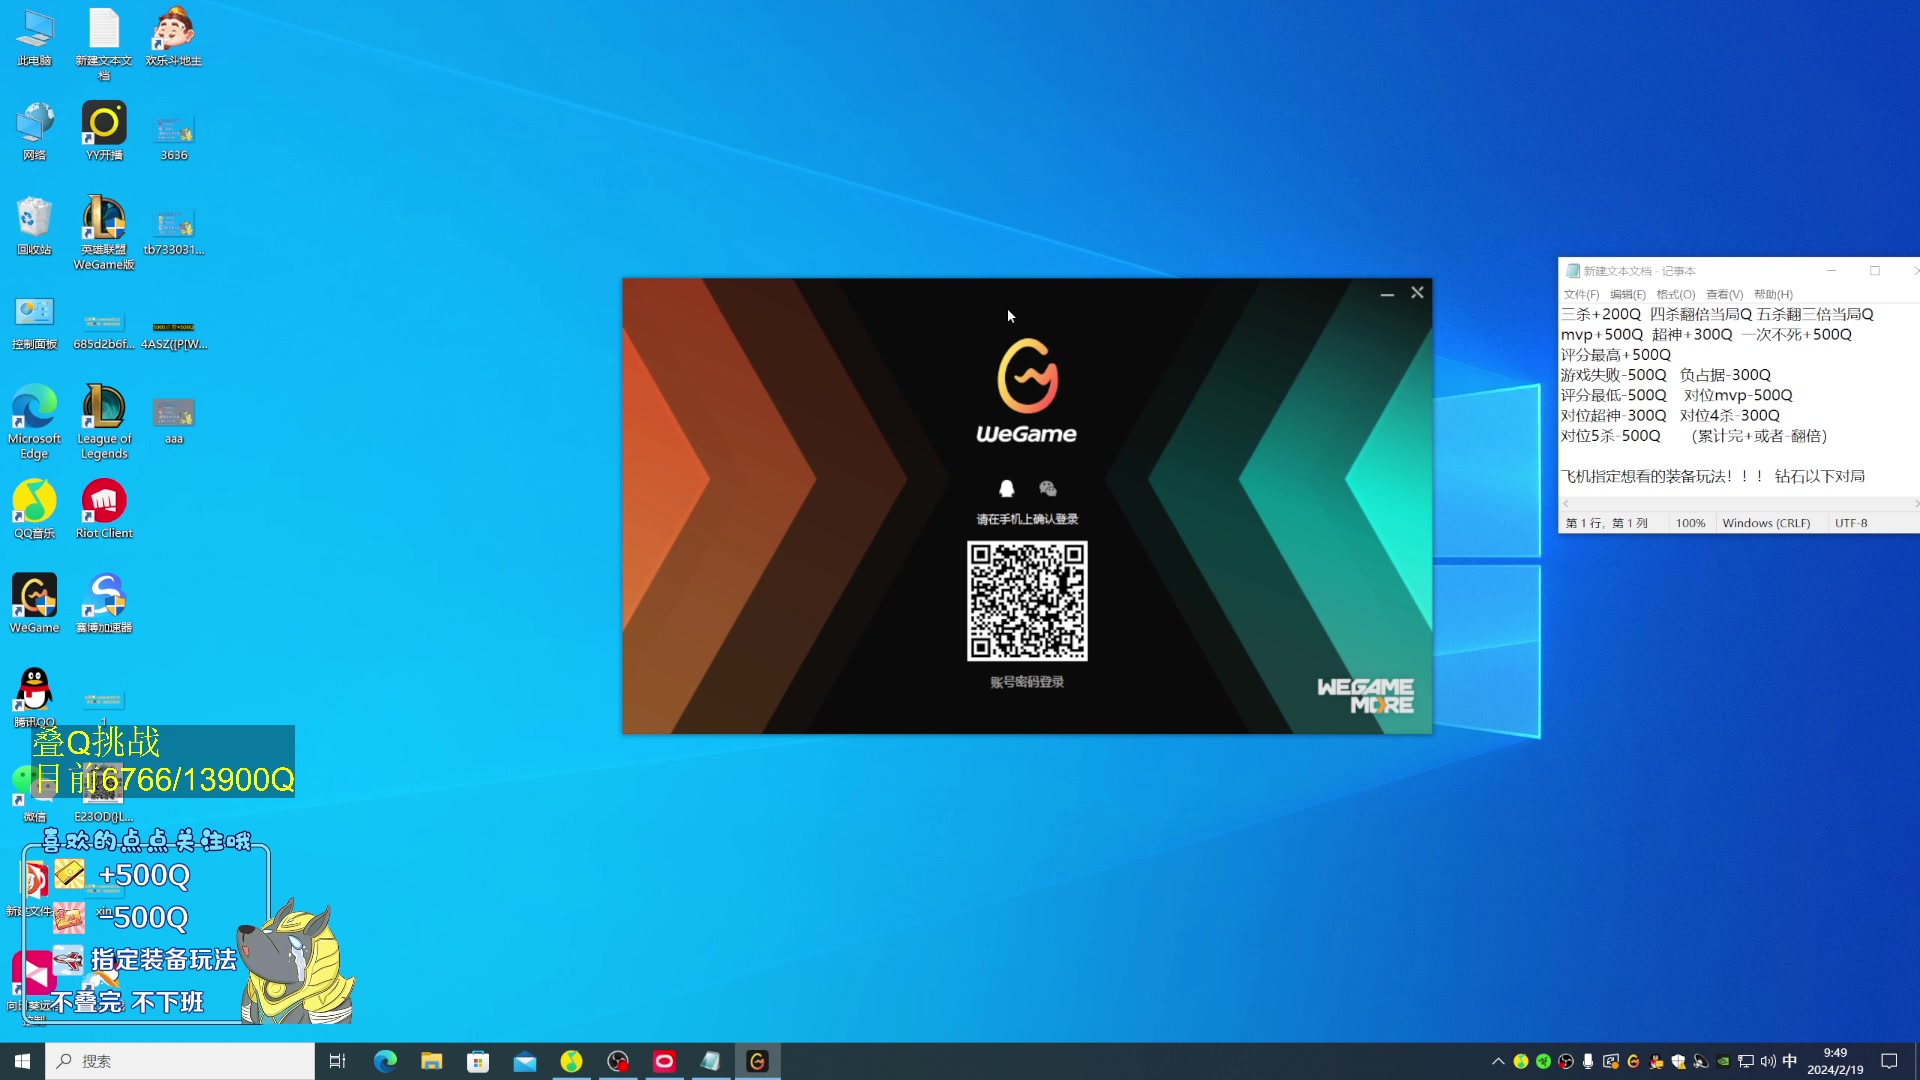Image resolution: width=1920 pixels, height=1080 pixels.
Task: Switch to WeGame on taskbar
Action: pos(757,1061)
